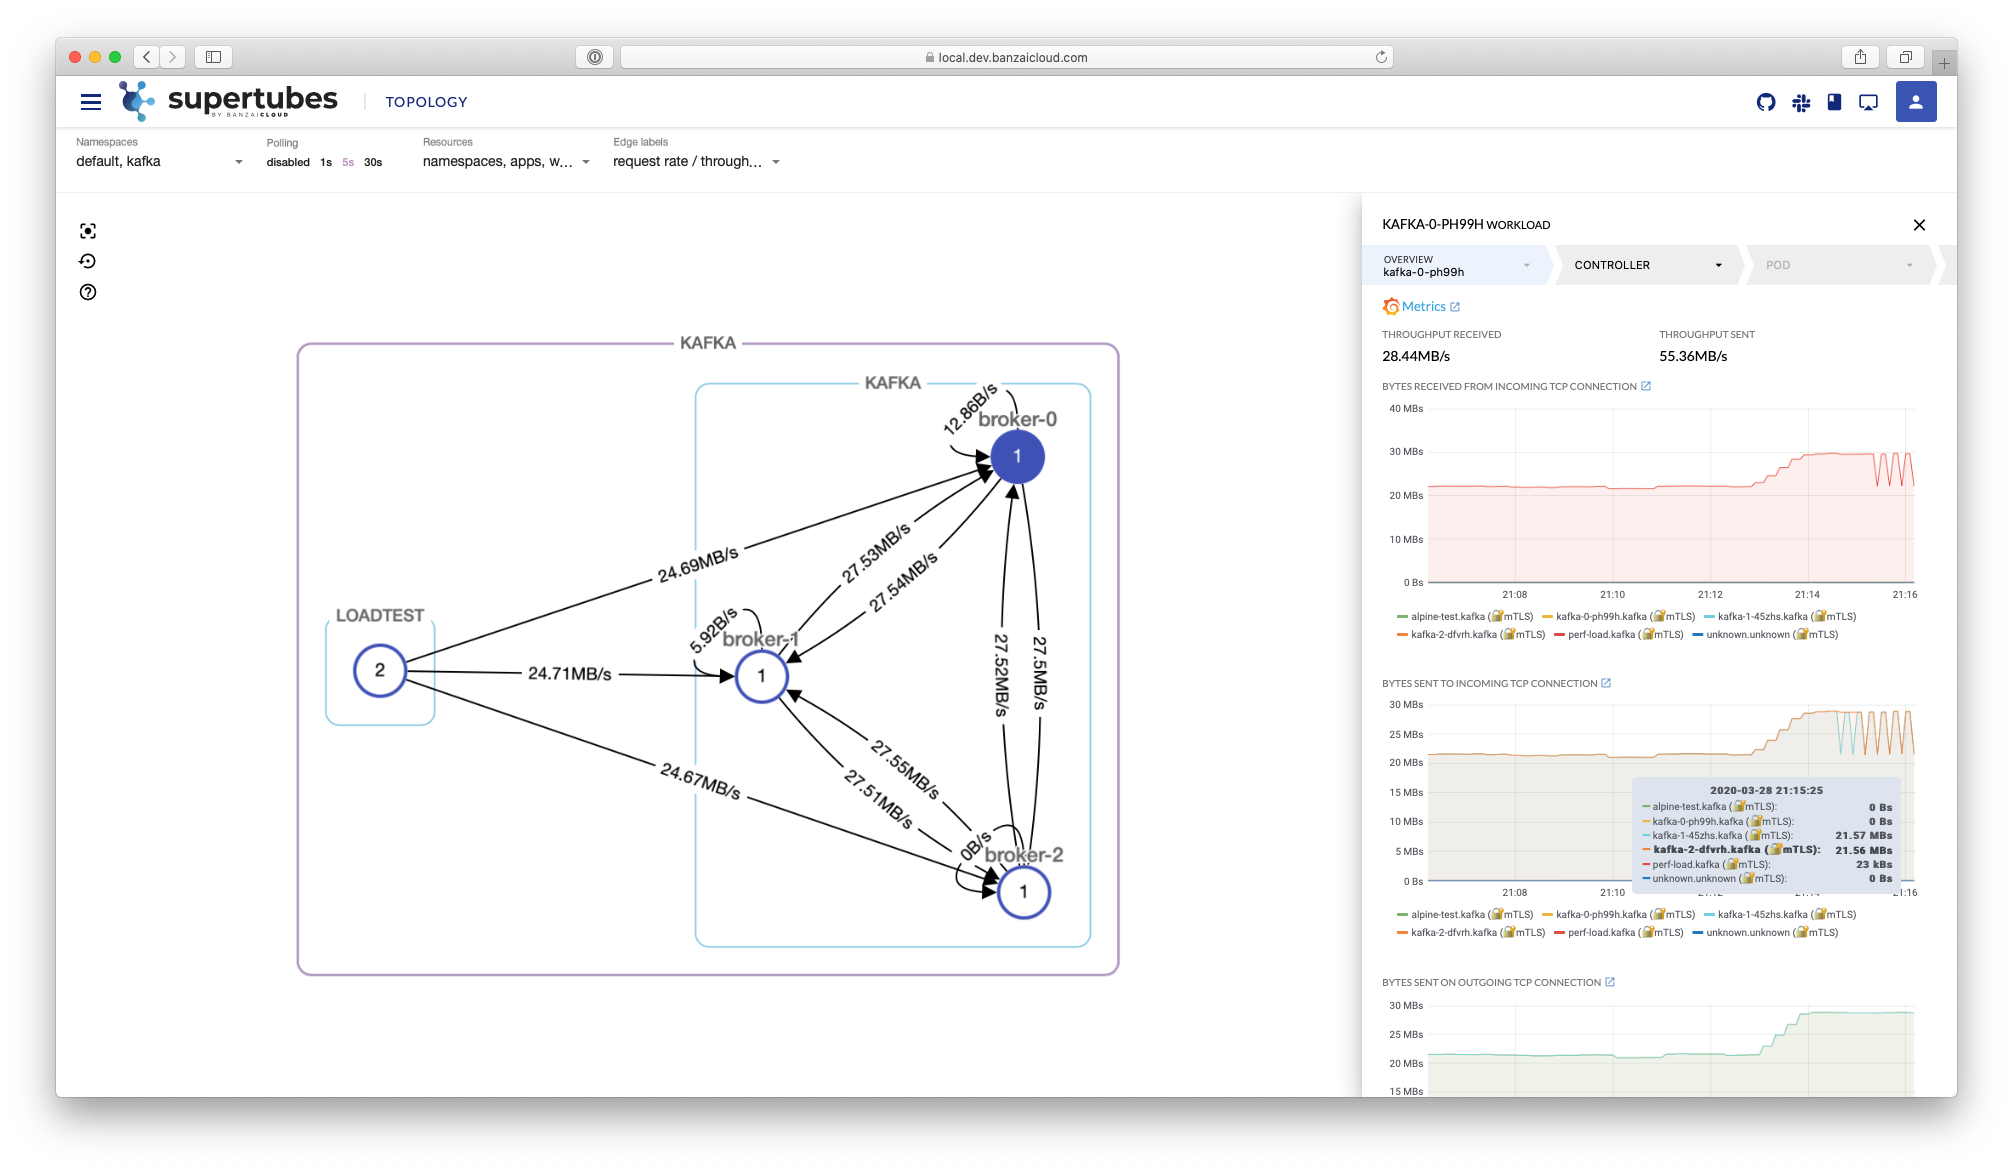Open the topology help icon
The image size is (2013, 1171).
[x=88, y=292]
